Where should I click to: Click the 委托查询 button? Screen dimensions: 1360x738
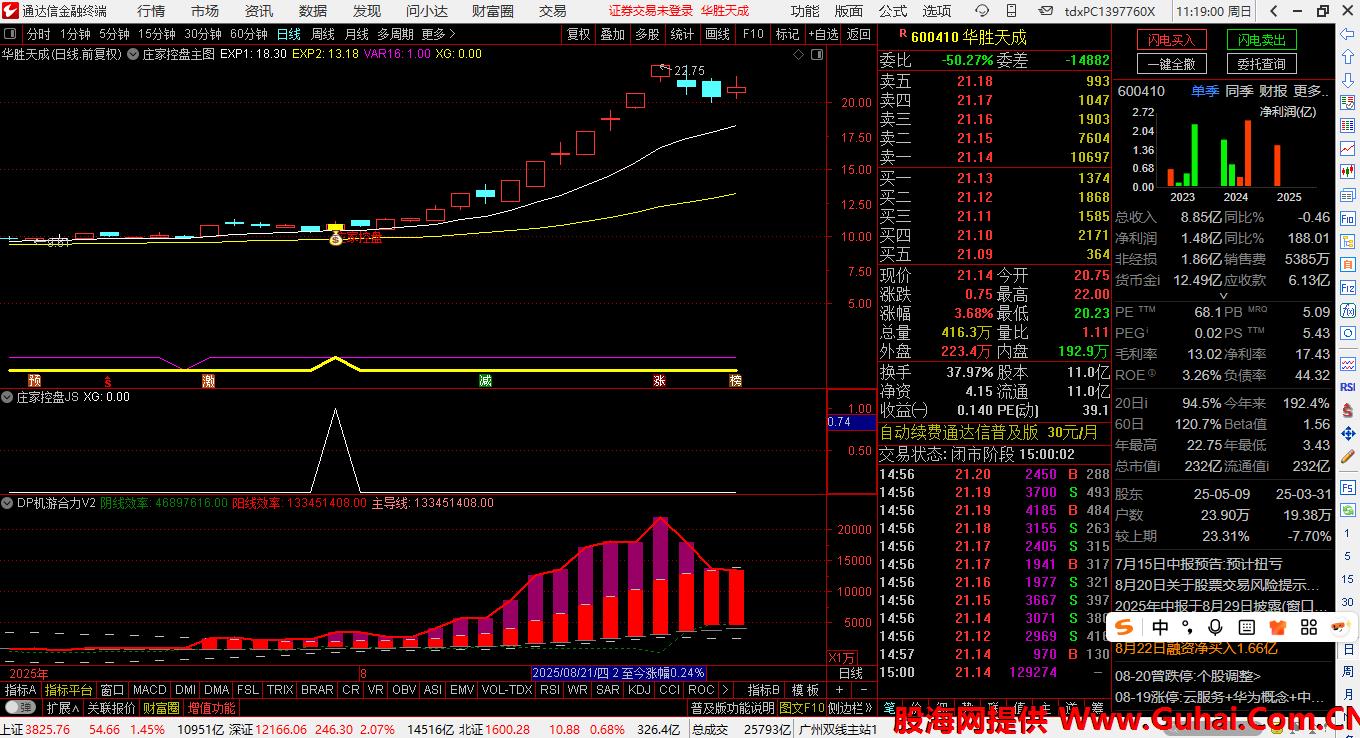click(x=1261, y=64)
